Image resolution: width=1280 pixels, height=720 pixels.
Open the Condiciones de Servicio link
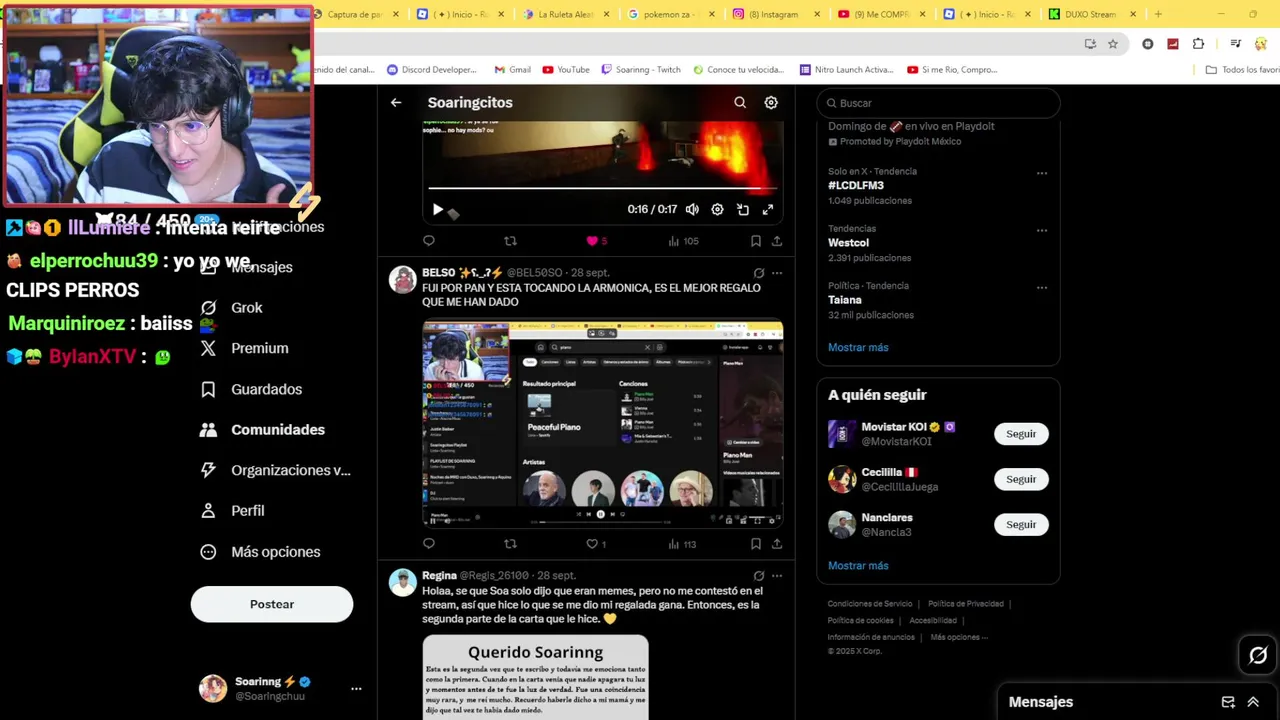pyautogui.click(x=870, y=604)
